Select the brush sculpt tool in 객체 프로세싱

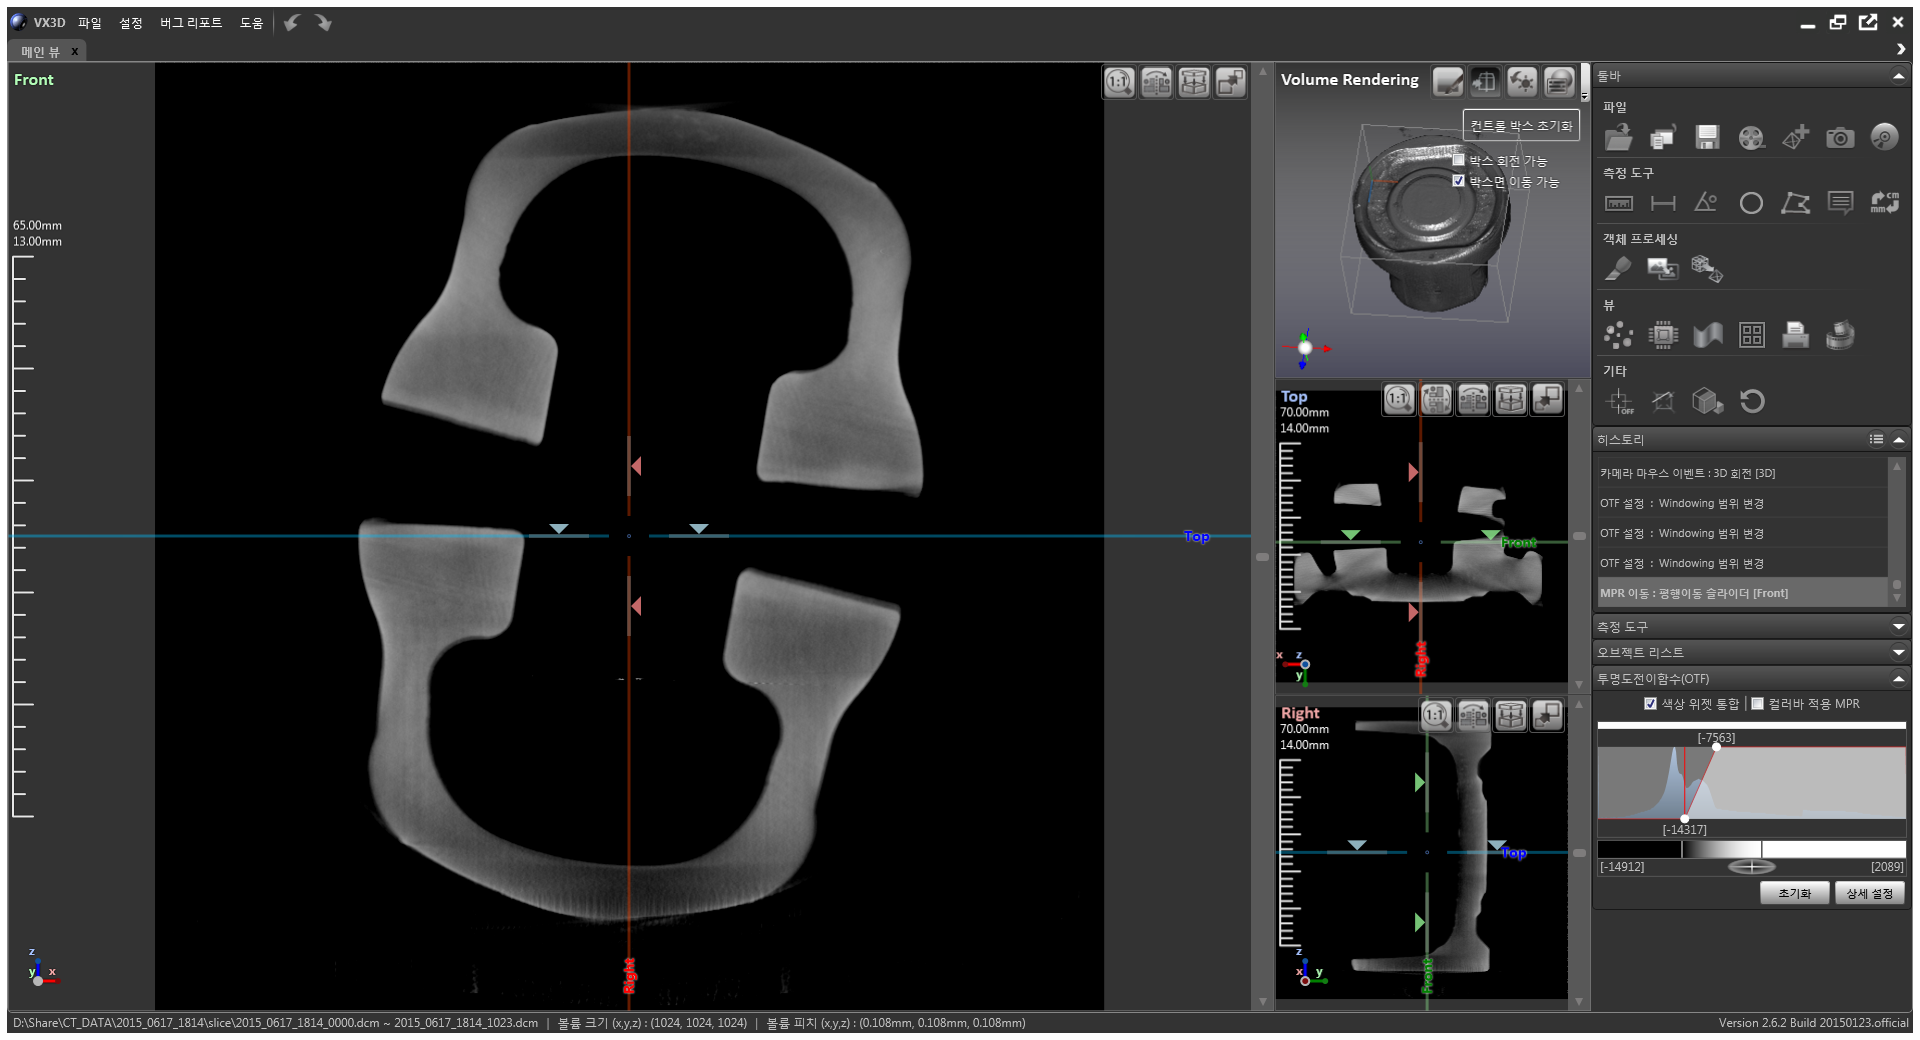click(1618, 269)
